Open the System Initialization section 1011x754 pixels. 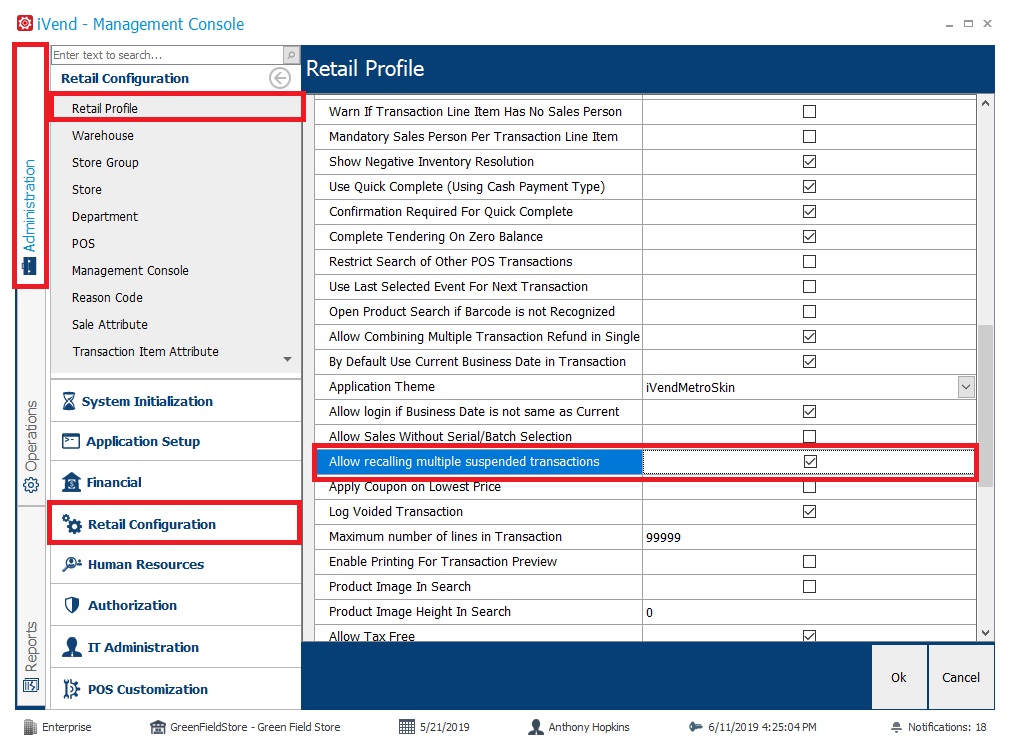[176, 401]
